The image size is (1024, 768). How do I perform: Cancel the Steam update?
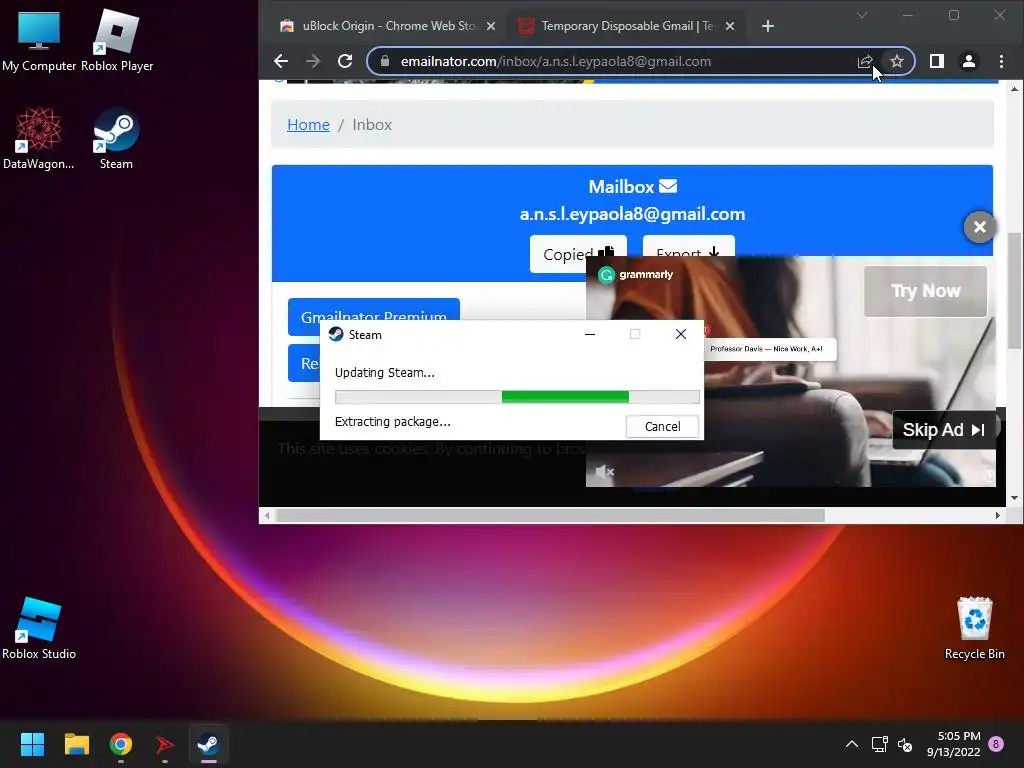(662, 426)
